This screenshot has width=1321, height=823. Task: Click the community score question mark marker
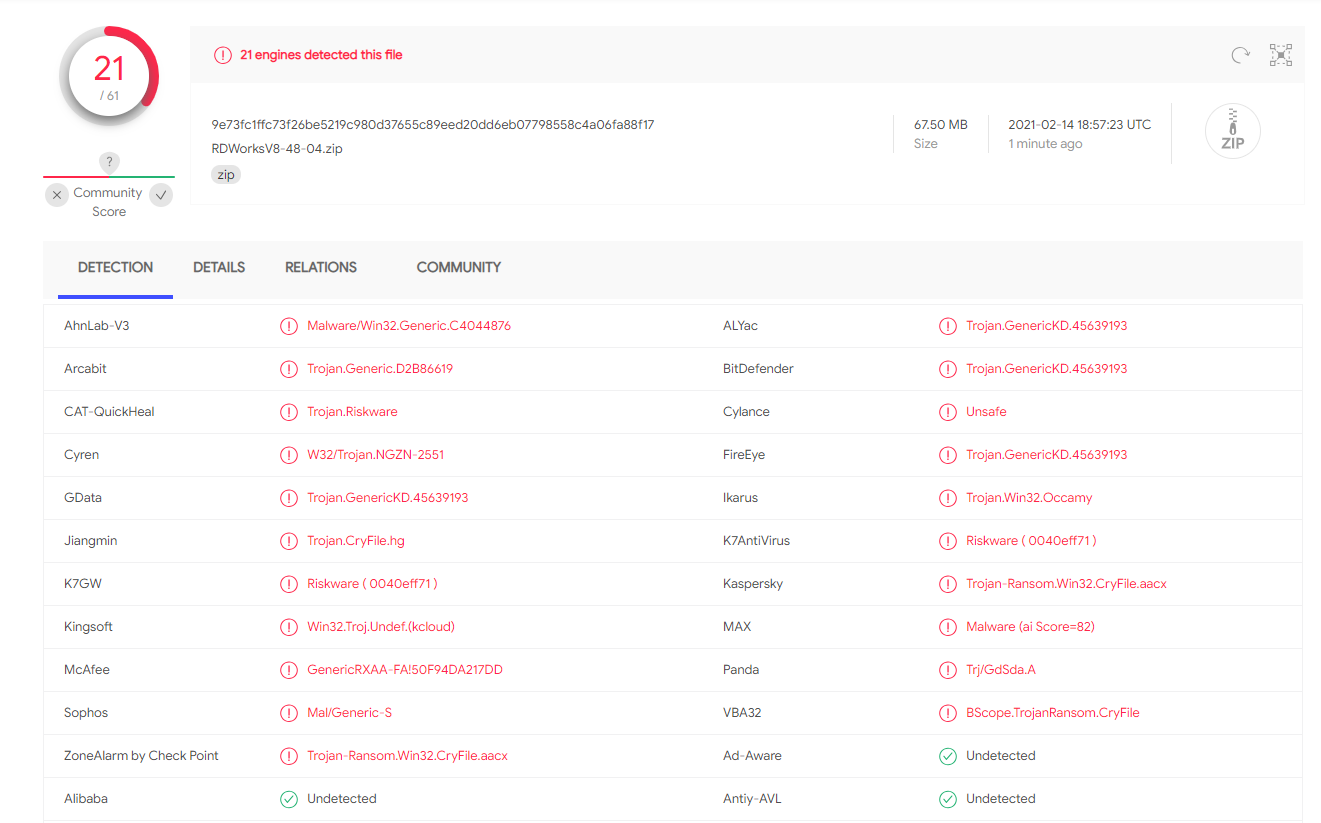tap(110, 162)
